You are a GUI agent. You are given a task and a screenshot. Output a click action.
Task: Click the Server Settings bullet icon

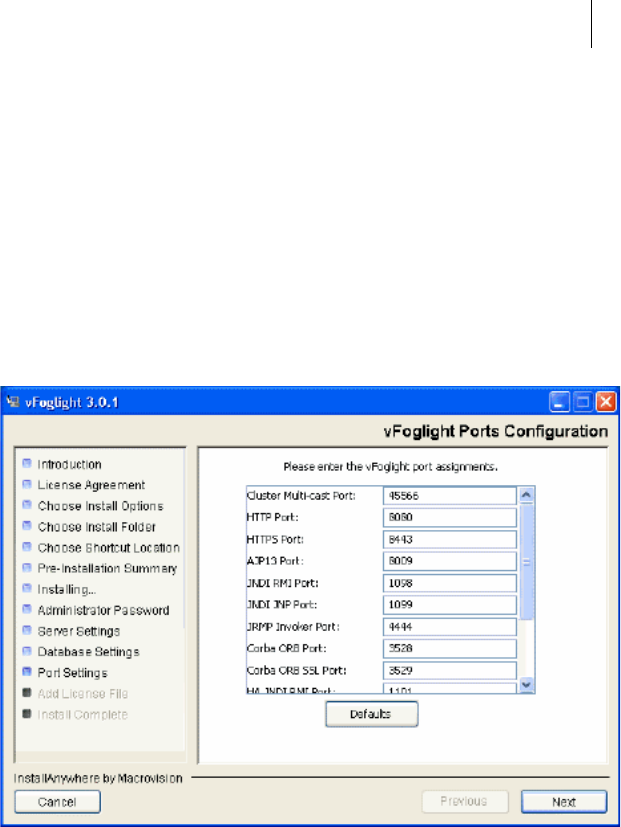(27, 630)
